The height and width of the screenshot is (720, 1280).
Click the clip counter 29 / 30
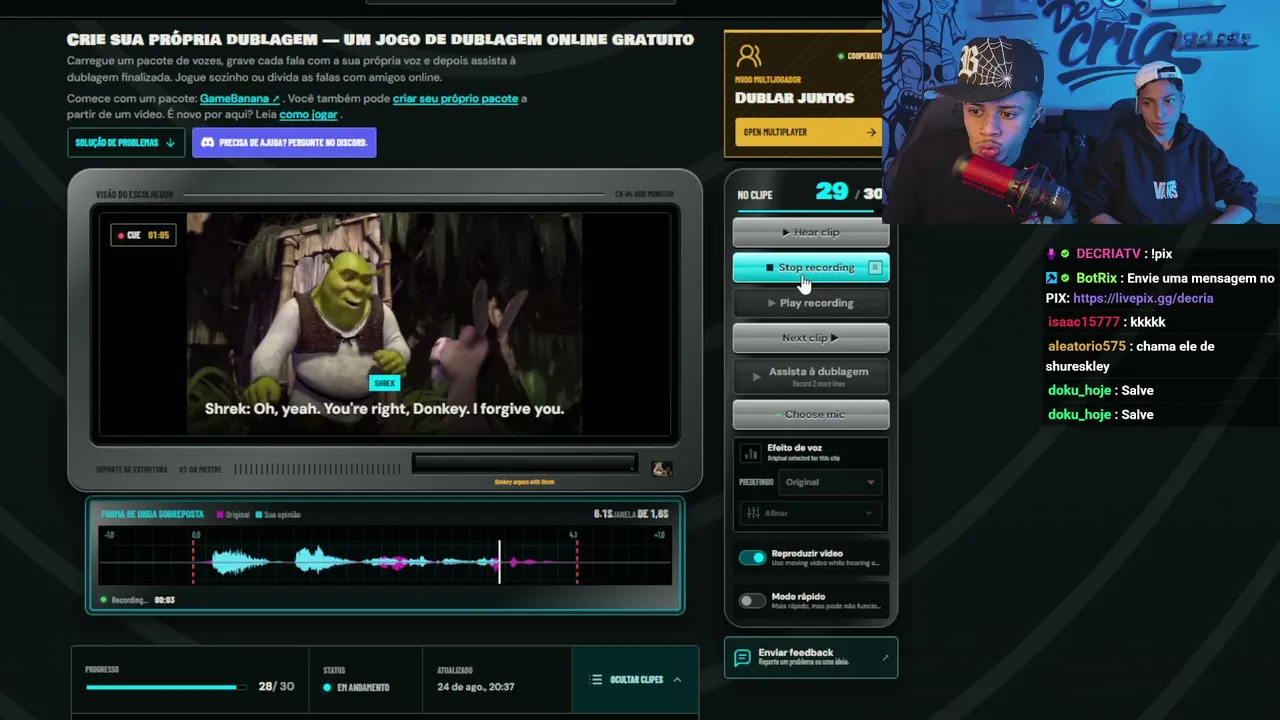pos(848,193)
